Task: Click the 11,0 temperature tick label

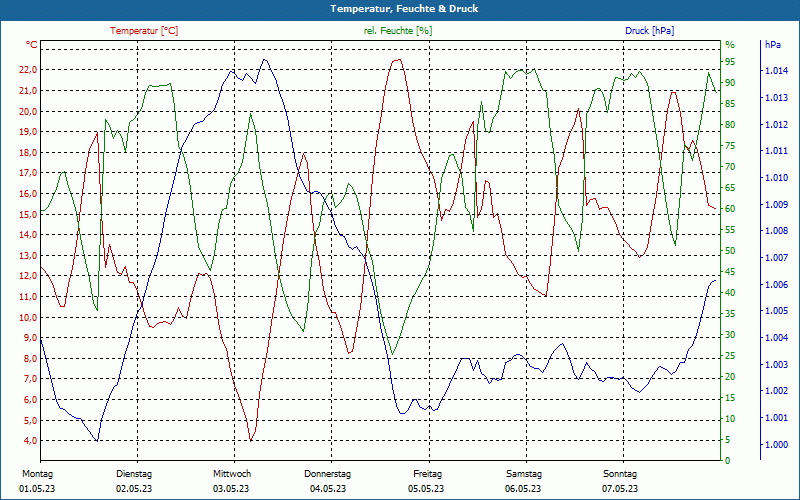Action: pos(28,297)
